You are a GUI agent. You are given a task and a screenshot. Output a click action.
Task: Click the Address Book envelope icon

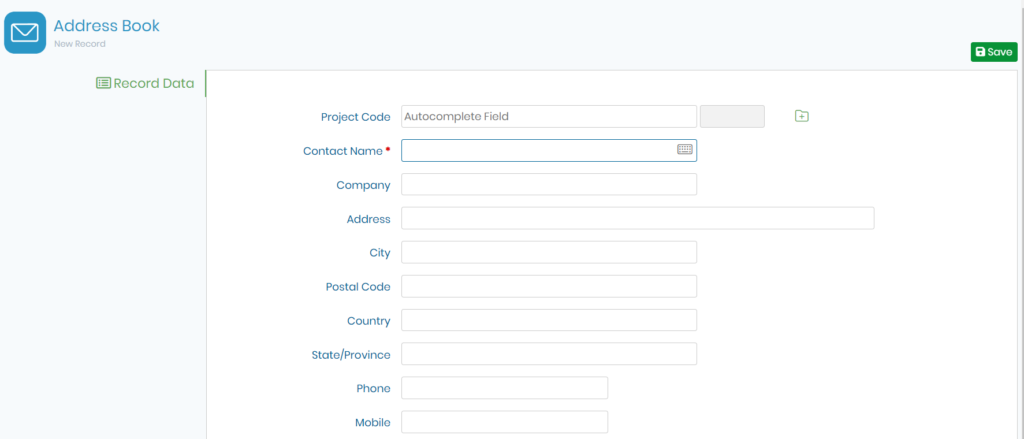25,32
